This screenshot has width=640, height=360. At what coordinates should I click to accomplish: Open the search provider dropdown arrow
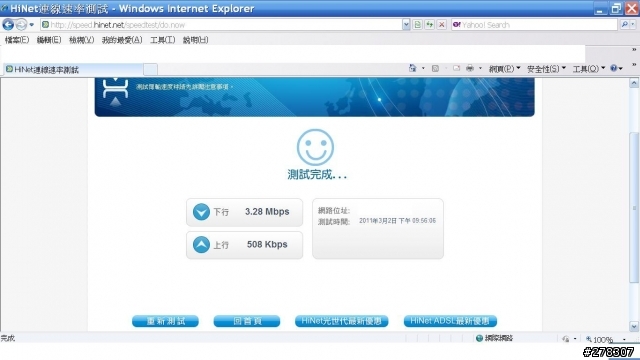(x=633, y=25)
